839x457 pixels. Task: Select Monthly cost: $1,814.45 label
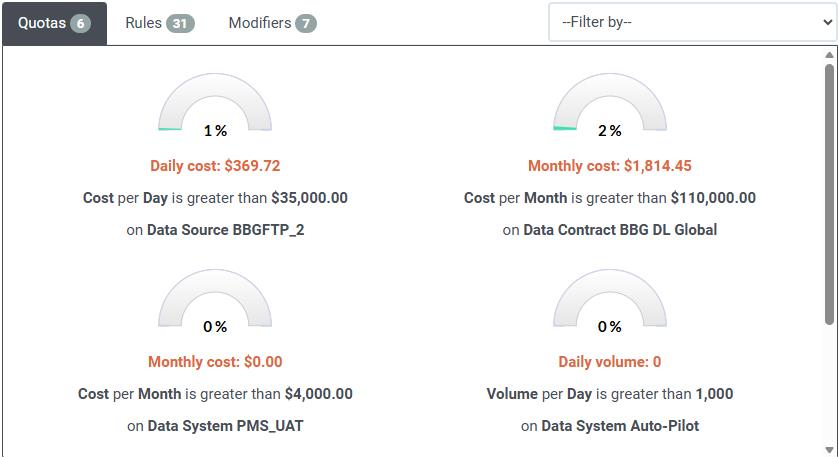pos(609,166)
